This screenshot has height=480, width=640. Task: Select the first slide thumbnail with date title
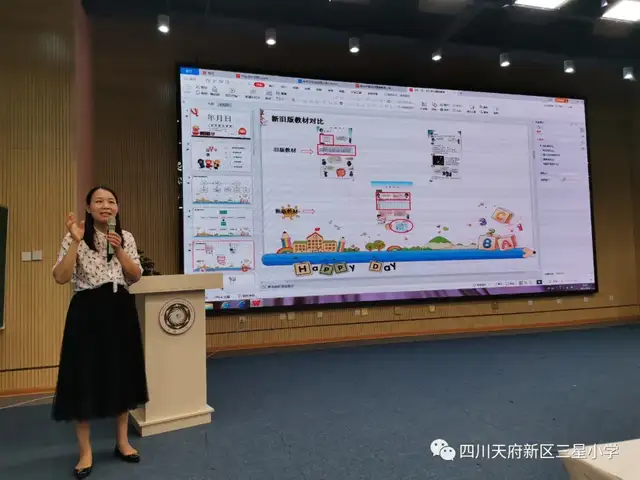pos(220,124)
